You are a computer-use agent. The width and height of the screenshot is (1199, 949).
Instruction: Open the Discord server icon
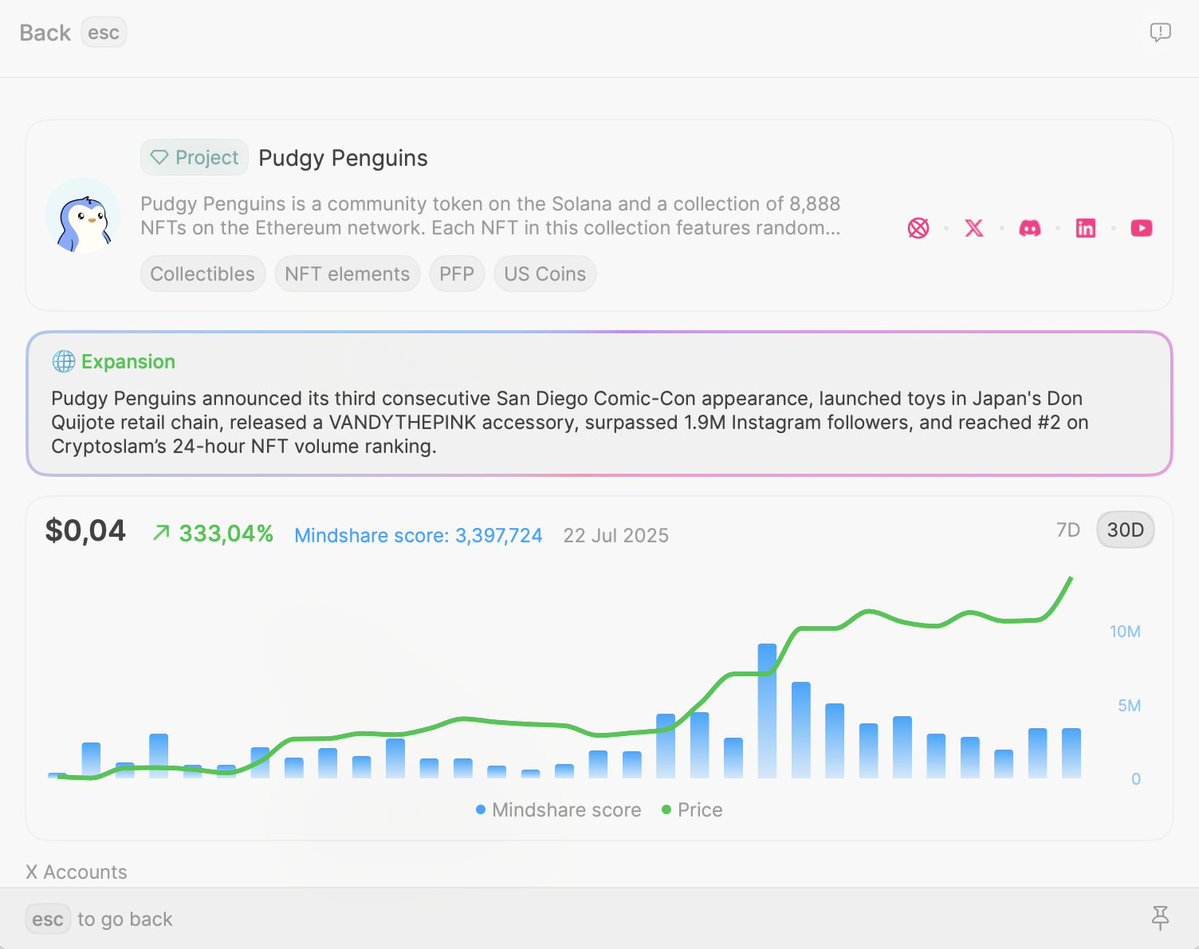1030,228
